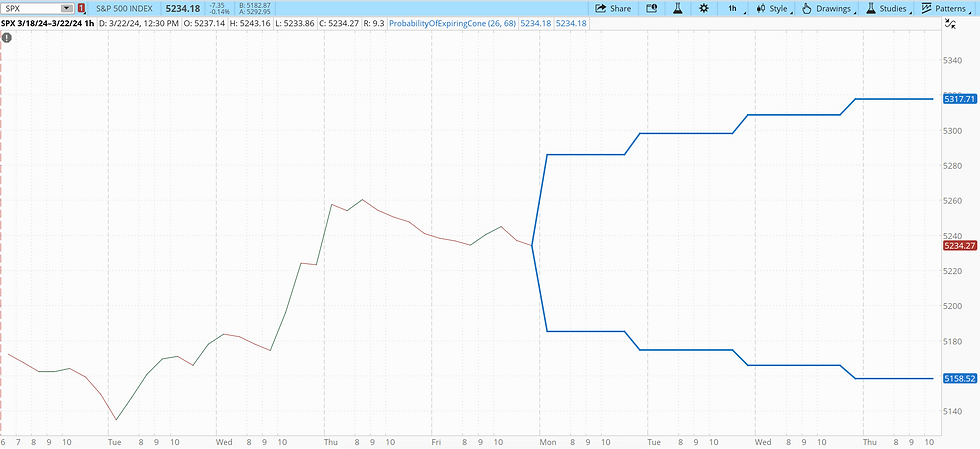980x449 pixels.
Task: Click the R: 9.3 range value
Action: tap(374, 23)
